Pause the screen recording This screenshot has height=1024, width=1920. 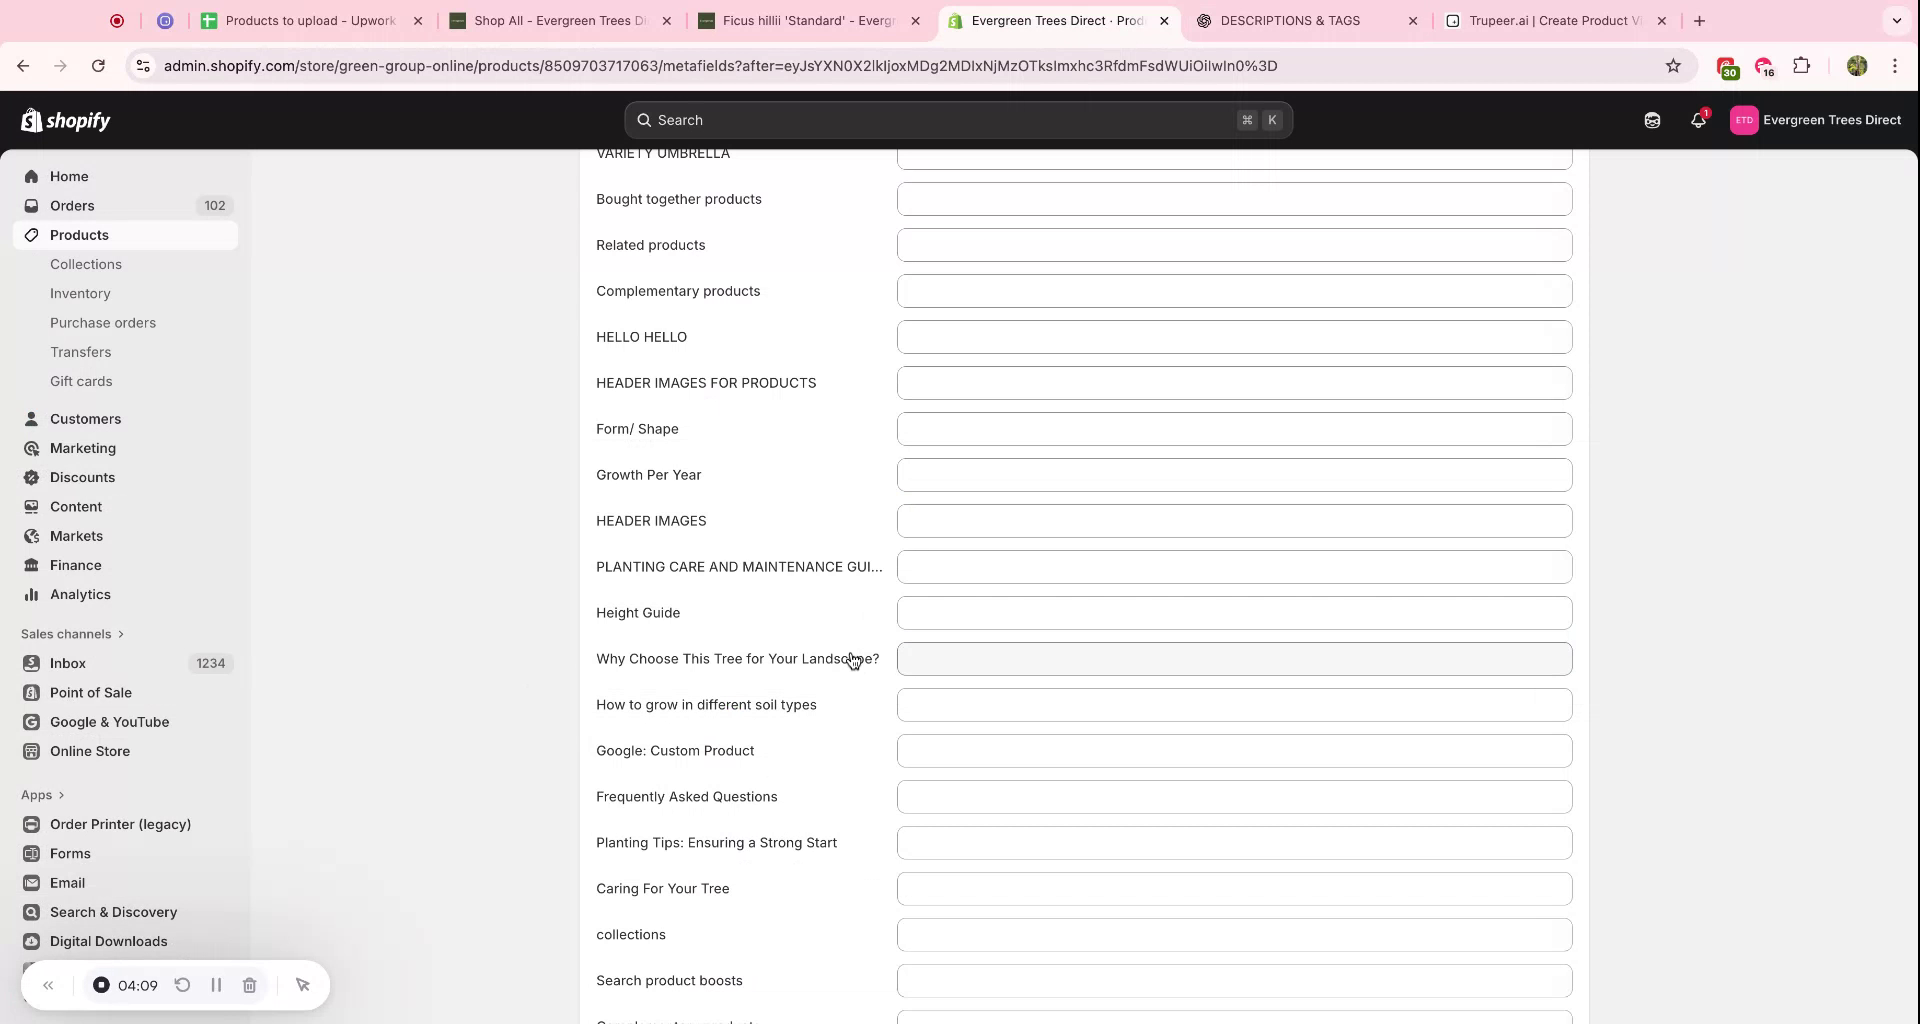217,985
